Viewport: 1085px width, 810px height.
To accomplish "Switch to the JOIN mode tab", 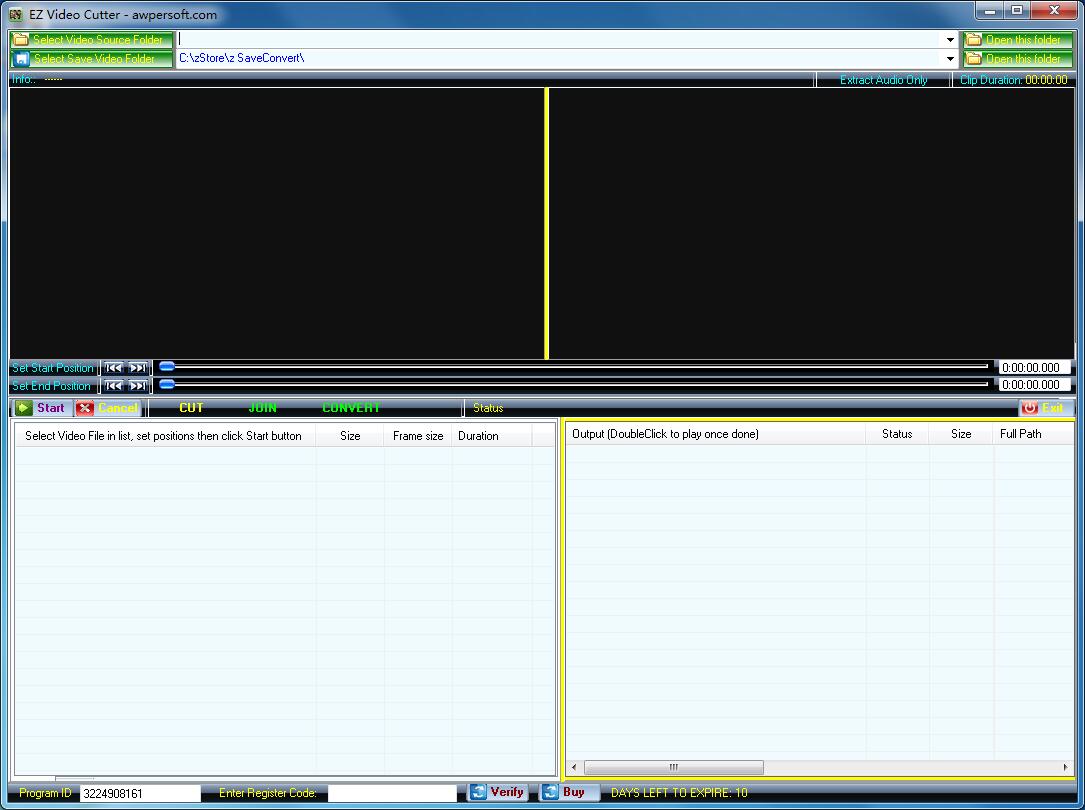I will [262, 408].
